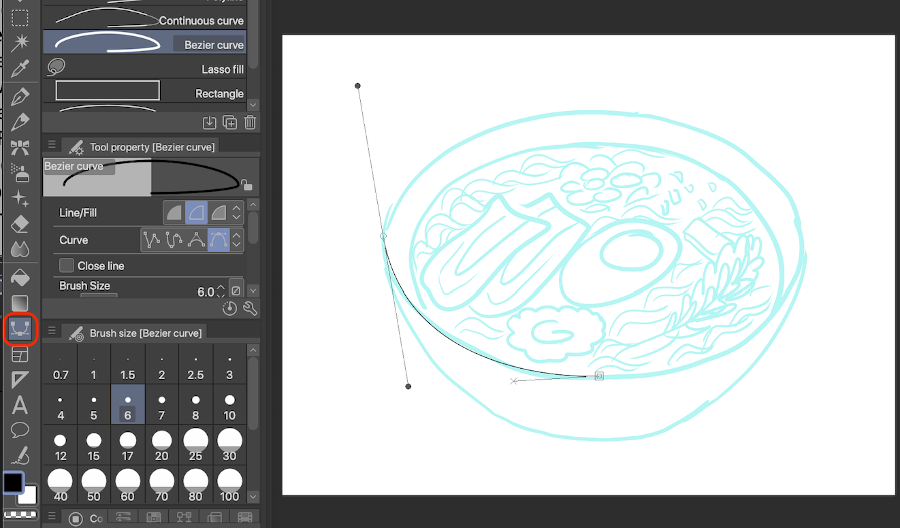Open the color slider tab
Screen dimensions: 900x528
[123, 517]
